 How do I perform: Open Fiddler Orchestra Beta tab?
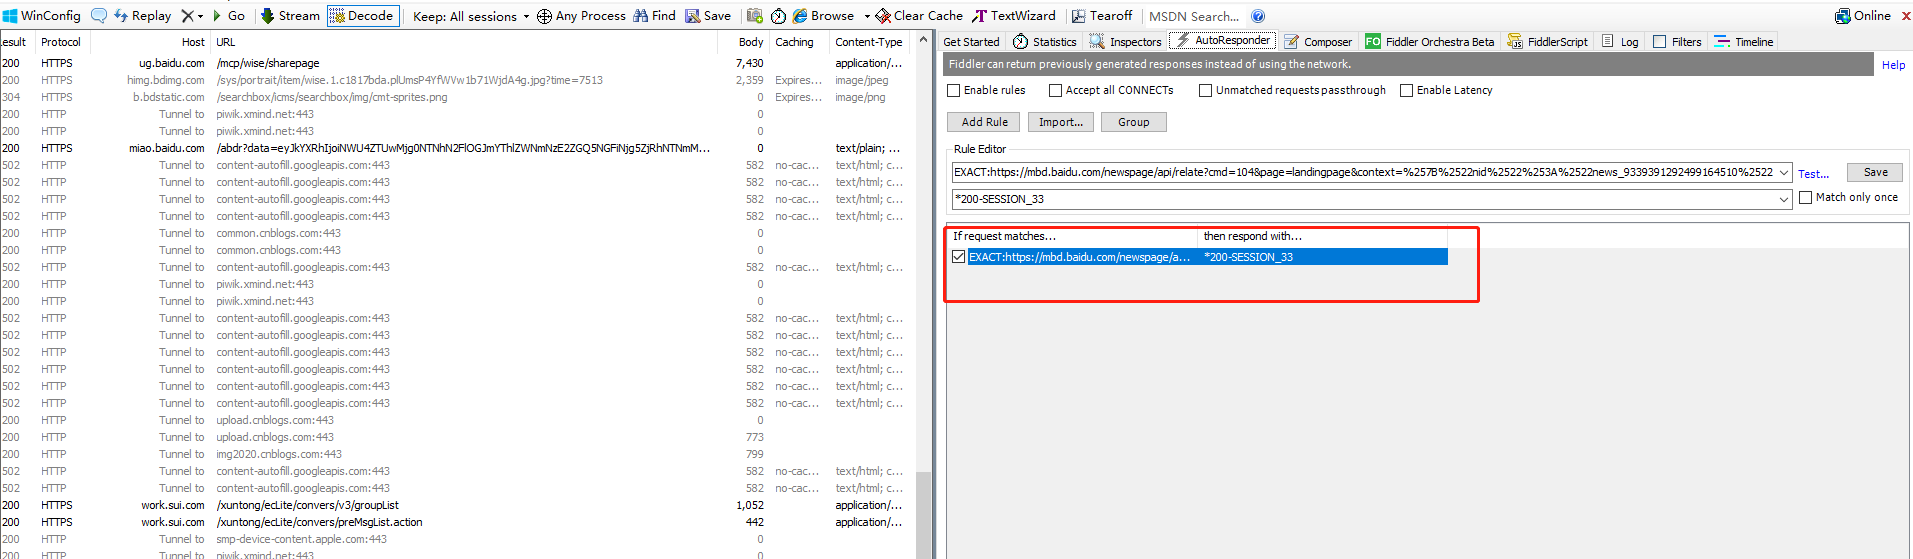[x=1430, y=42]
